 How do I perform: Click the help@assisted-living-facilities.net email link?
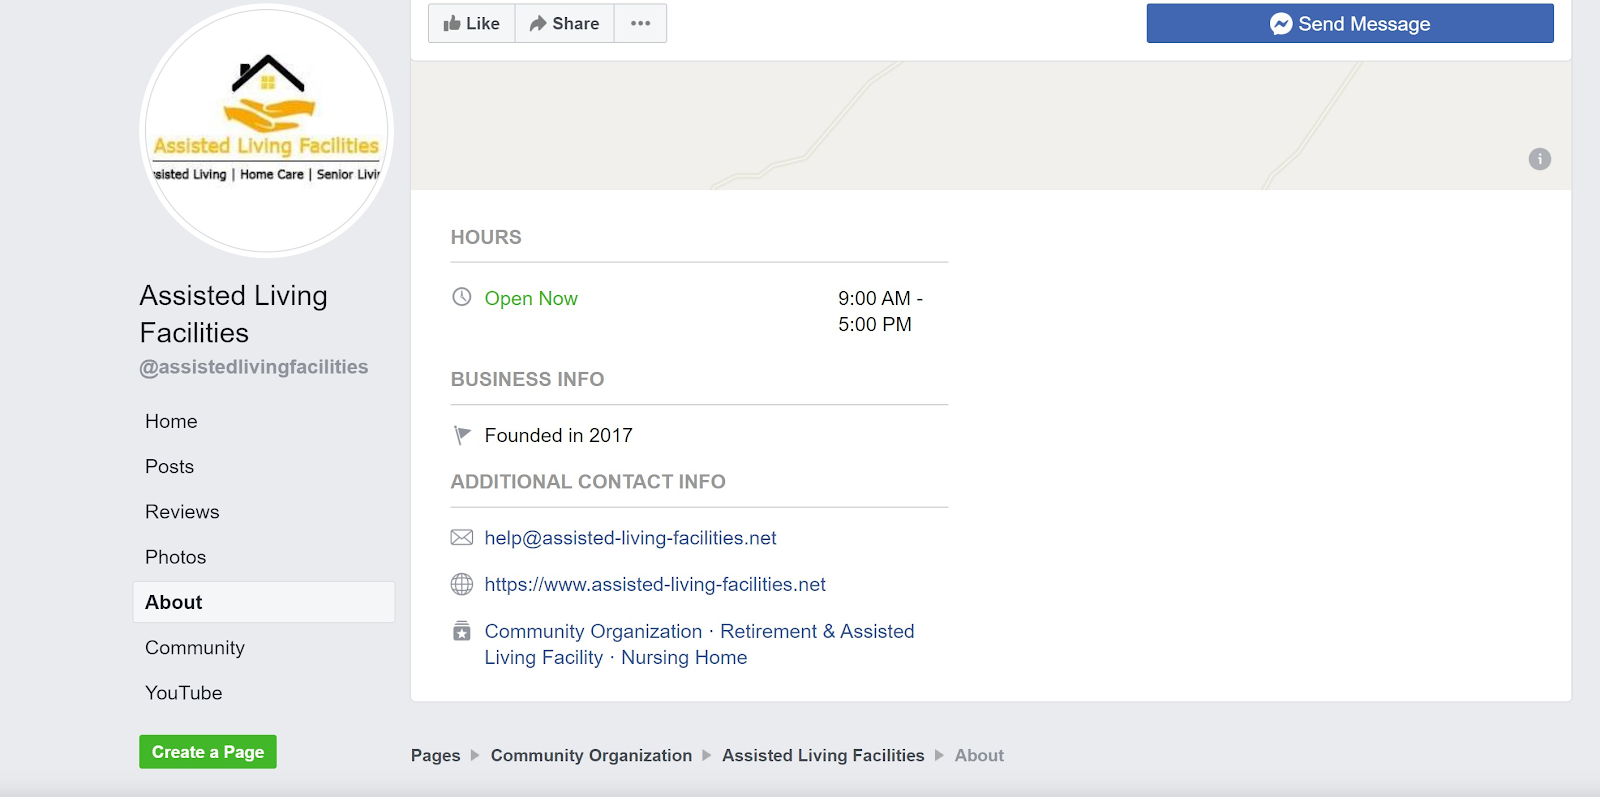click(x=630, y=538)
